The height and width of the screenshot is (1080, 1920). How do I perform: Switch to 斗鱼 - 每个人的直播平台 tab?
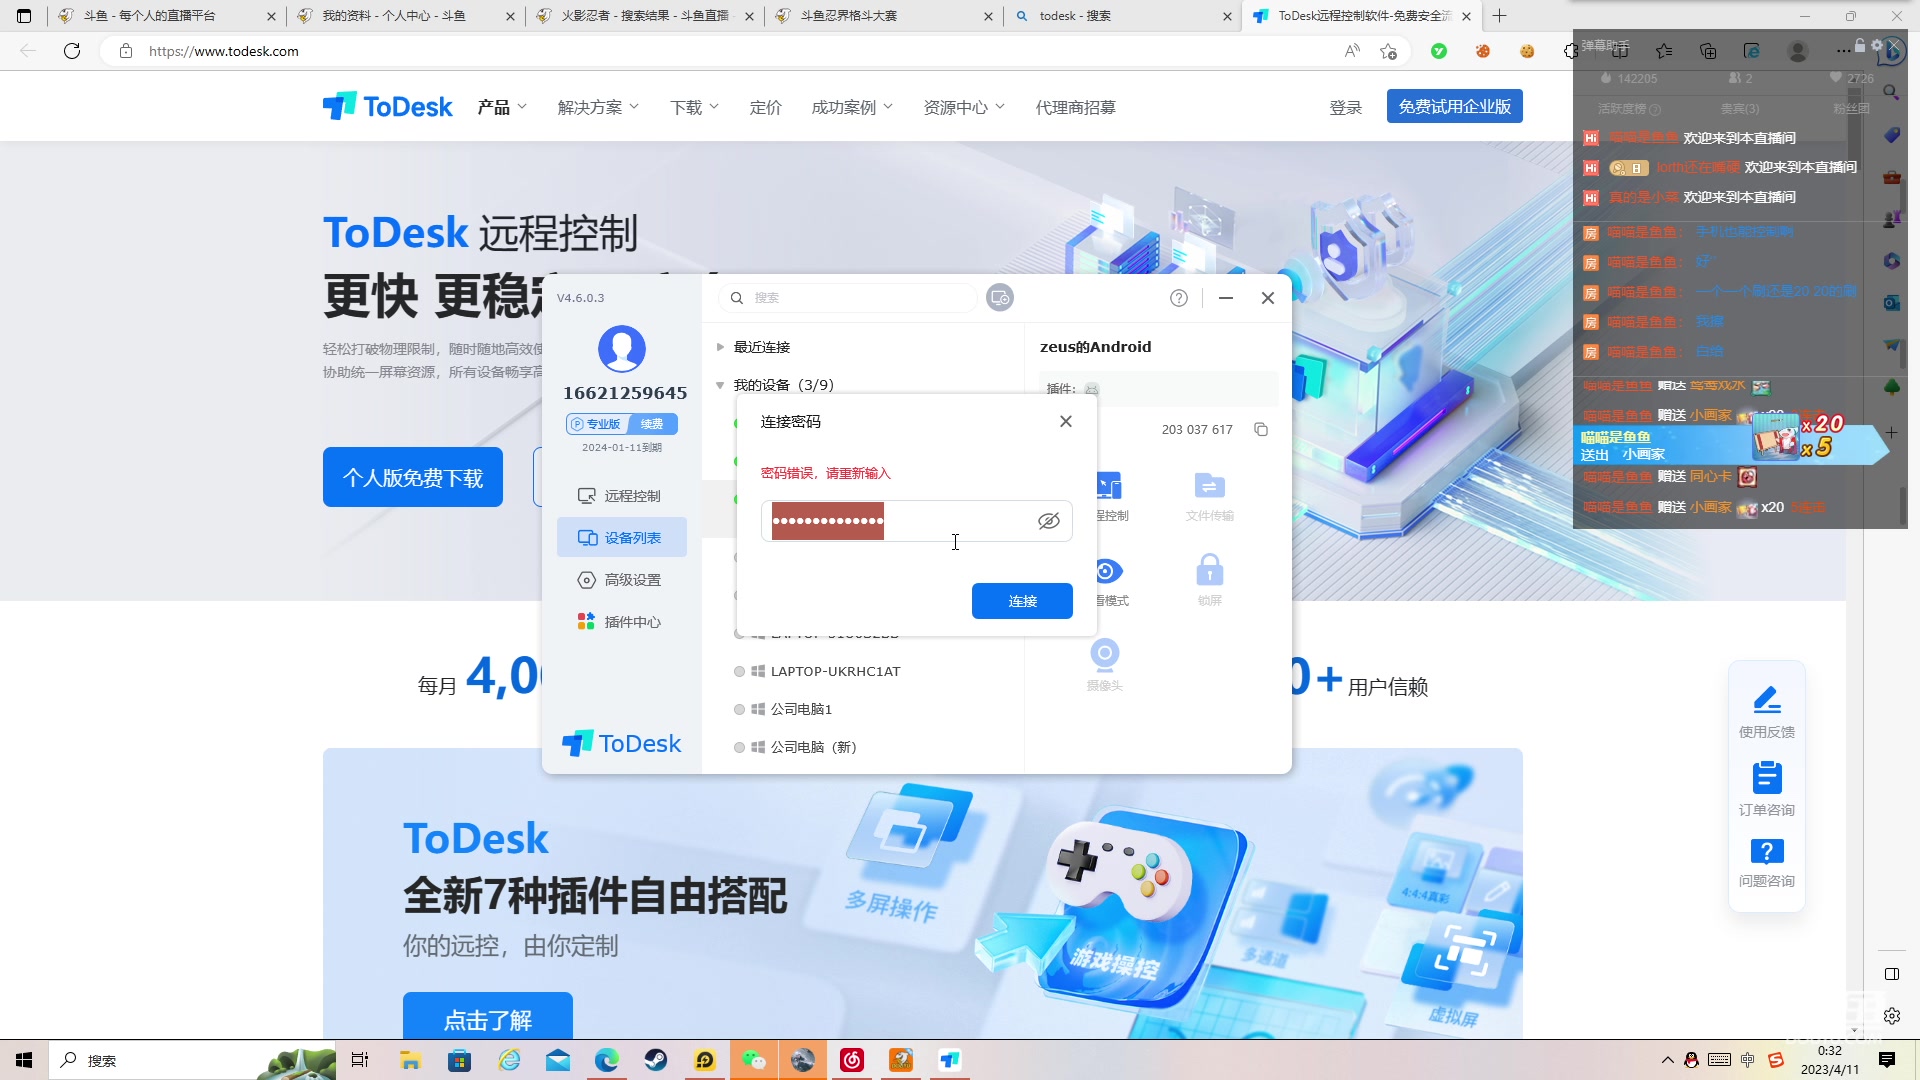pyautogui.click(x=165, y=16)
